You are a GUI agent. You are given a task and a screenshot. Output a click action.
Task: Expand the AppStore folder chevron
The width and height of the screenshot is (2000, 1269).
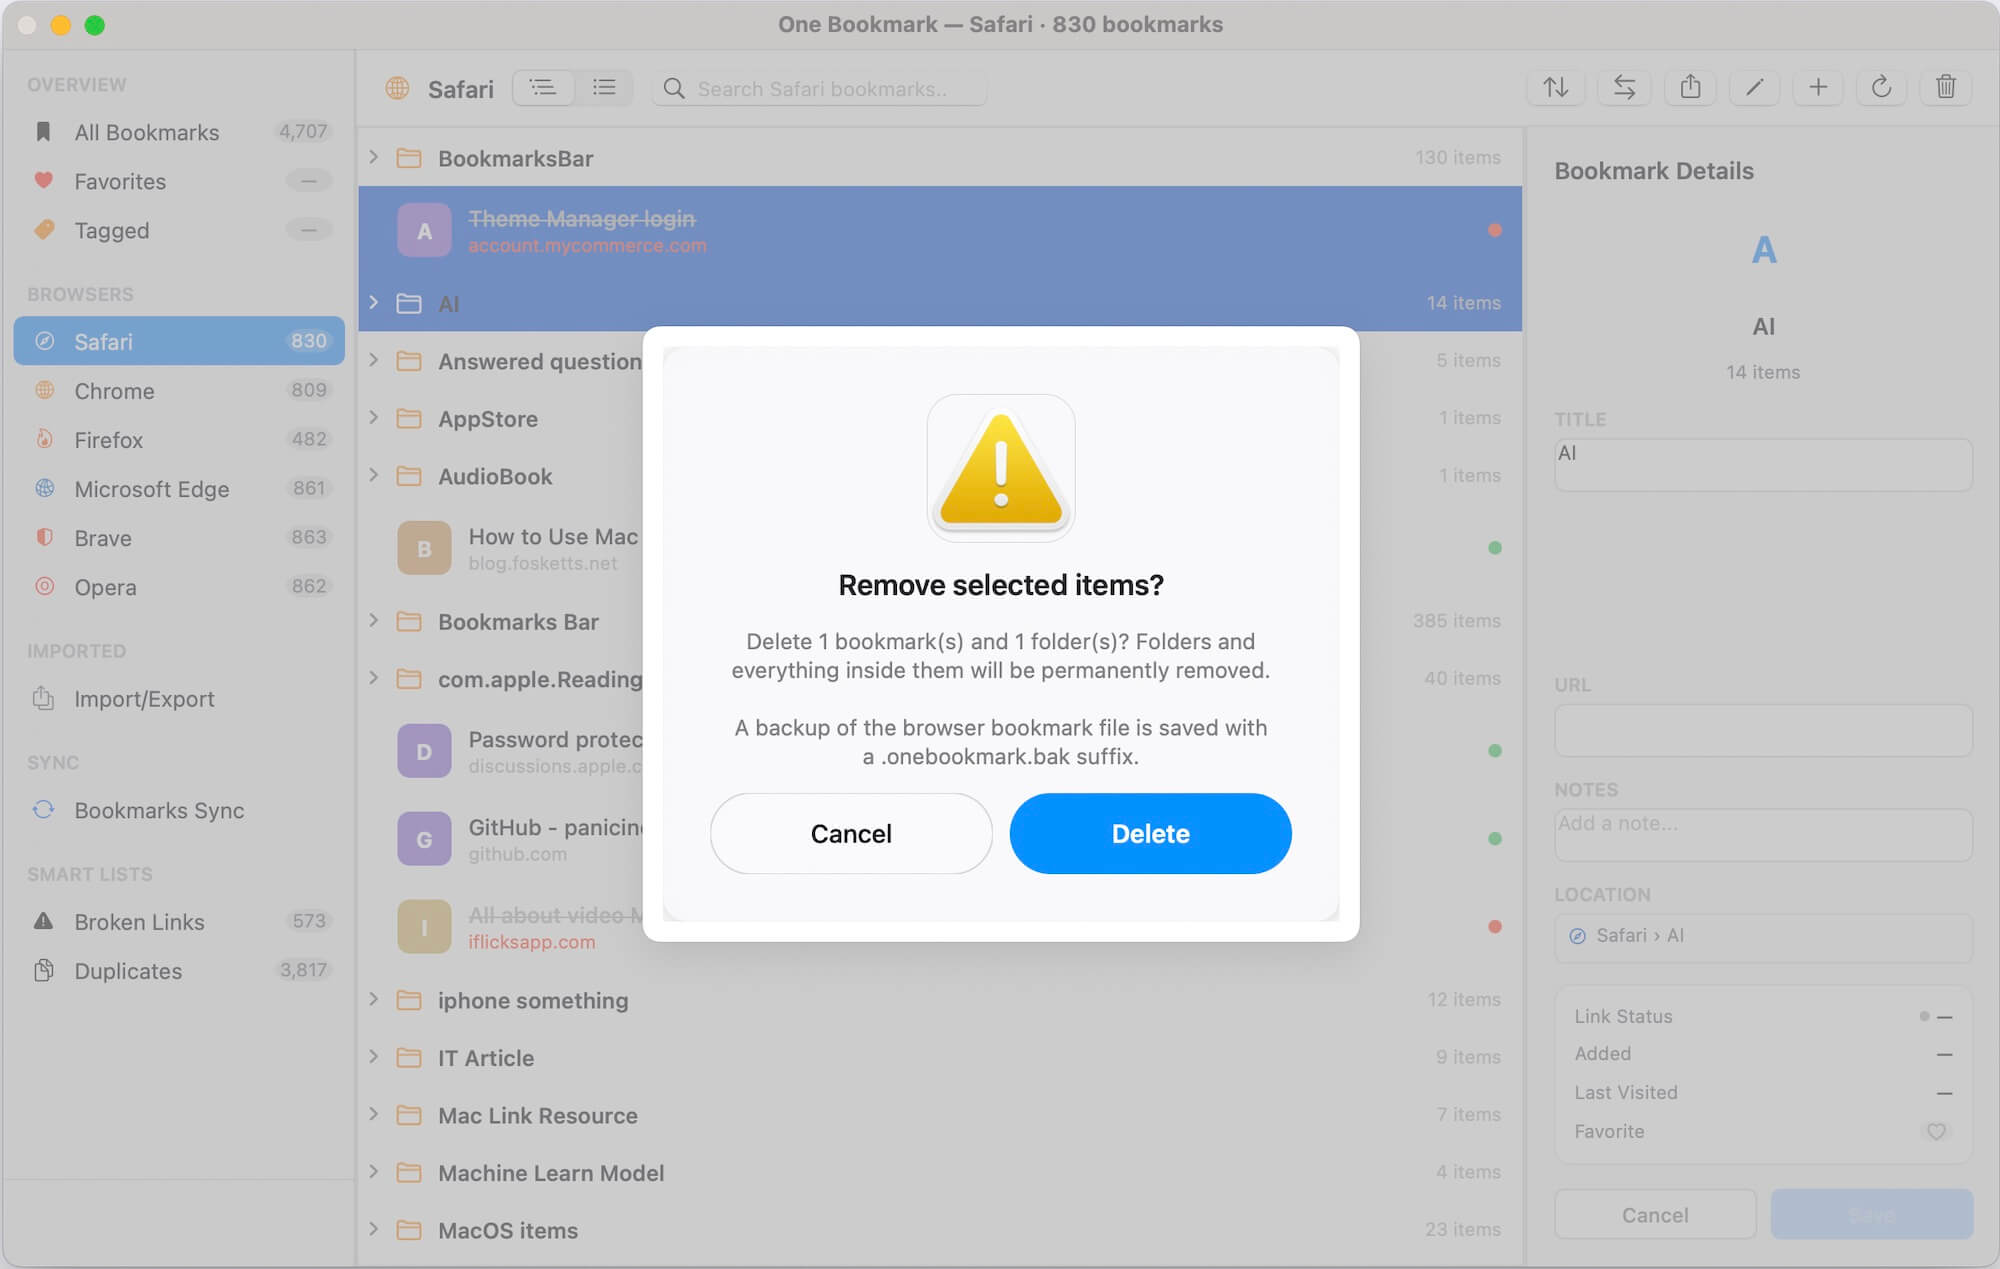point(374,417)
